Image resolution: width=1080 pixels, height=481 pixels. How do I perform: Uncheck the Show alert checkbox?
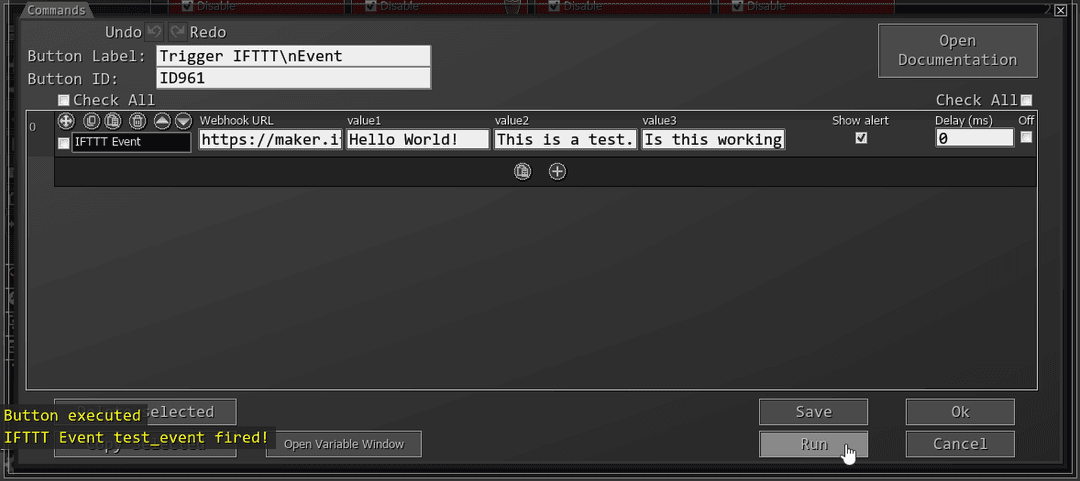pyautogui.click(x=861, y=138)
